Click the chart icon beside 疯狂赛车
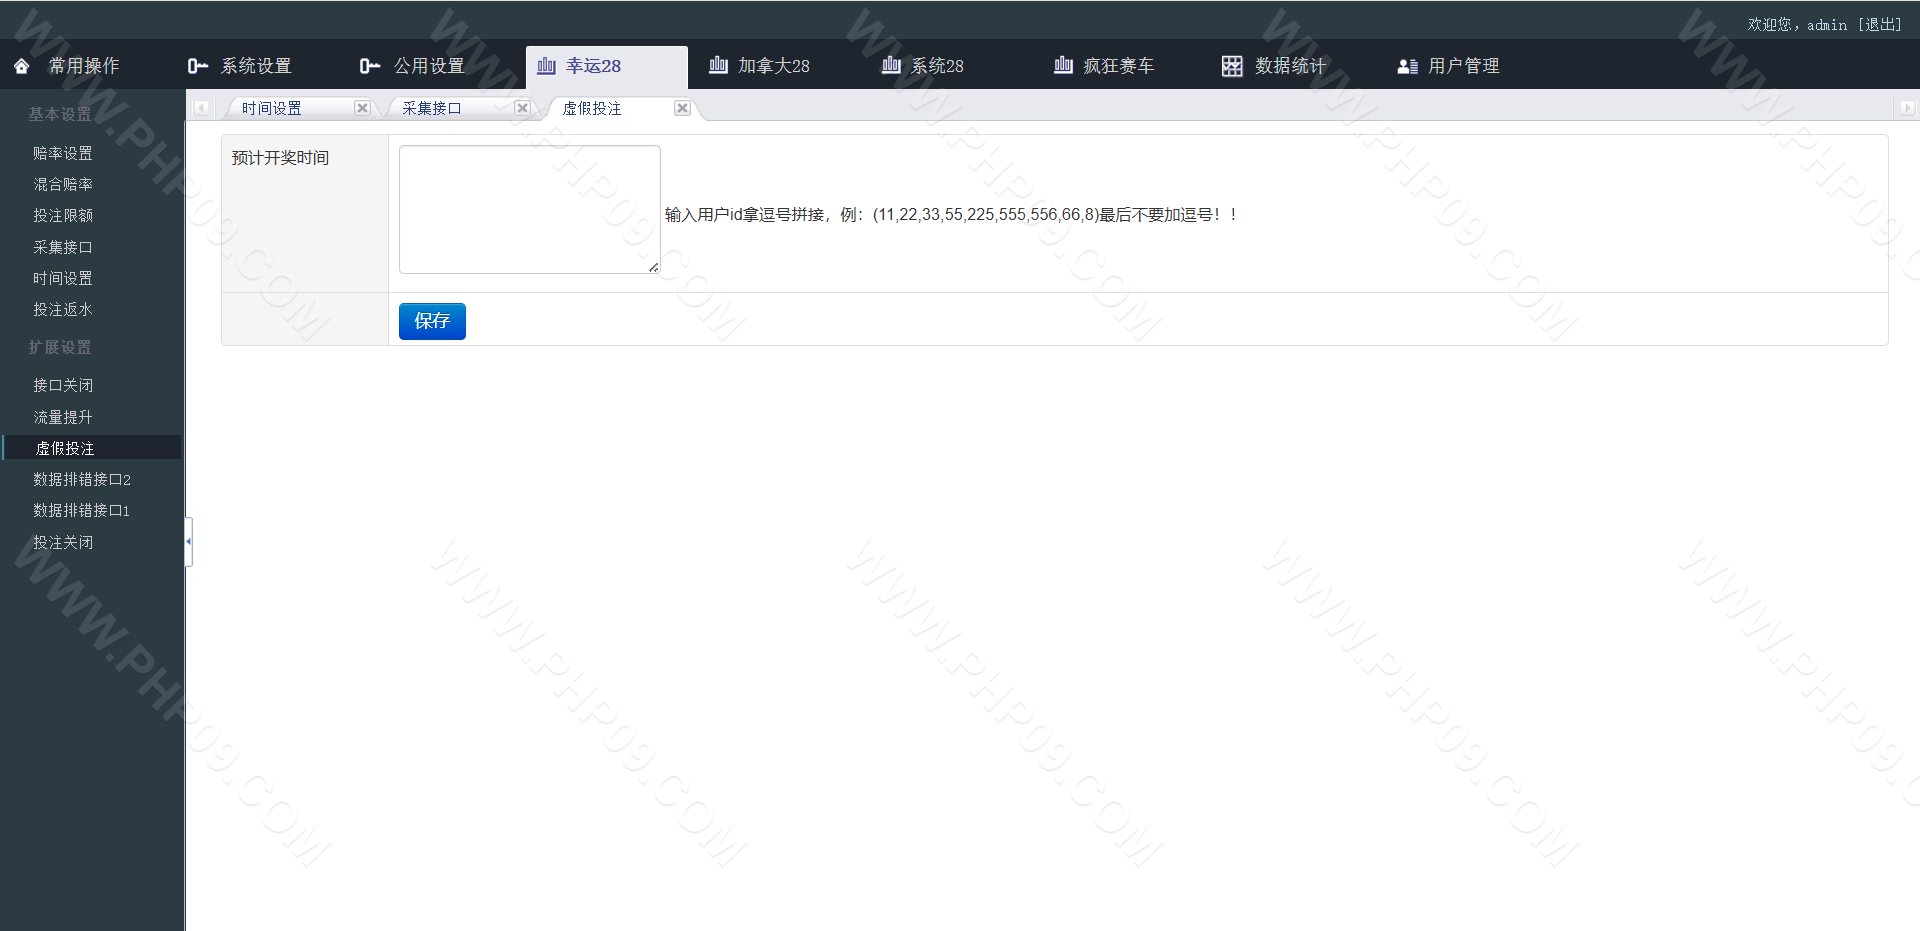The width and height of the screenshot is (1920, 931). click(x=1063, y=66)
